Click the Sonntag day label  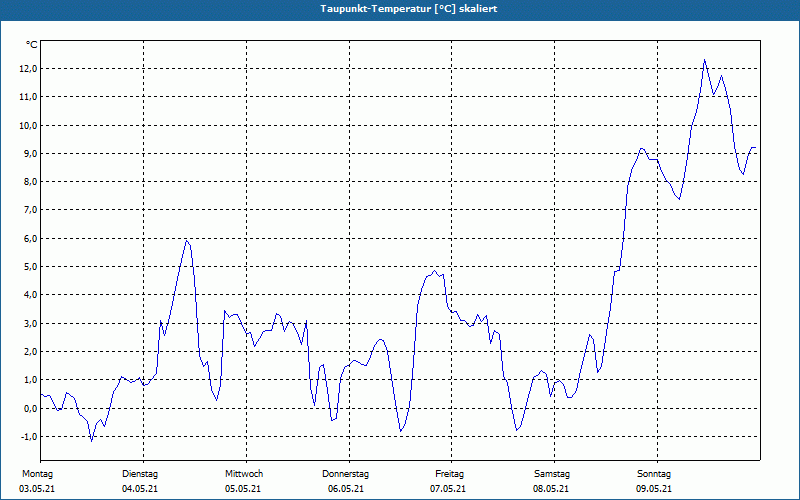click(654, 474)
